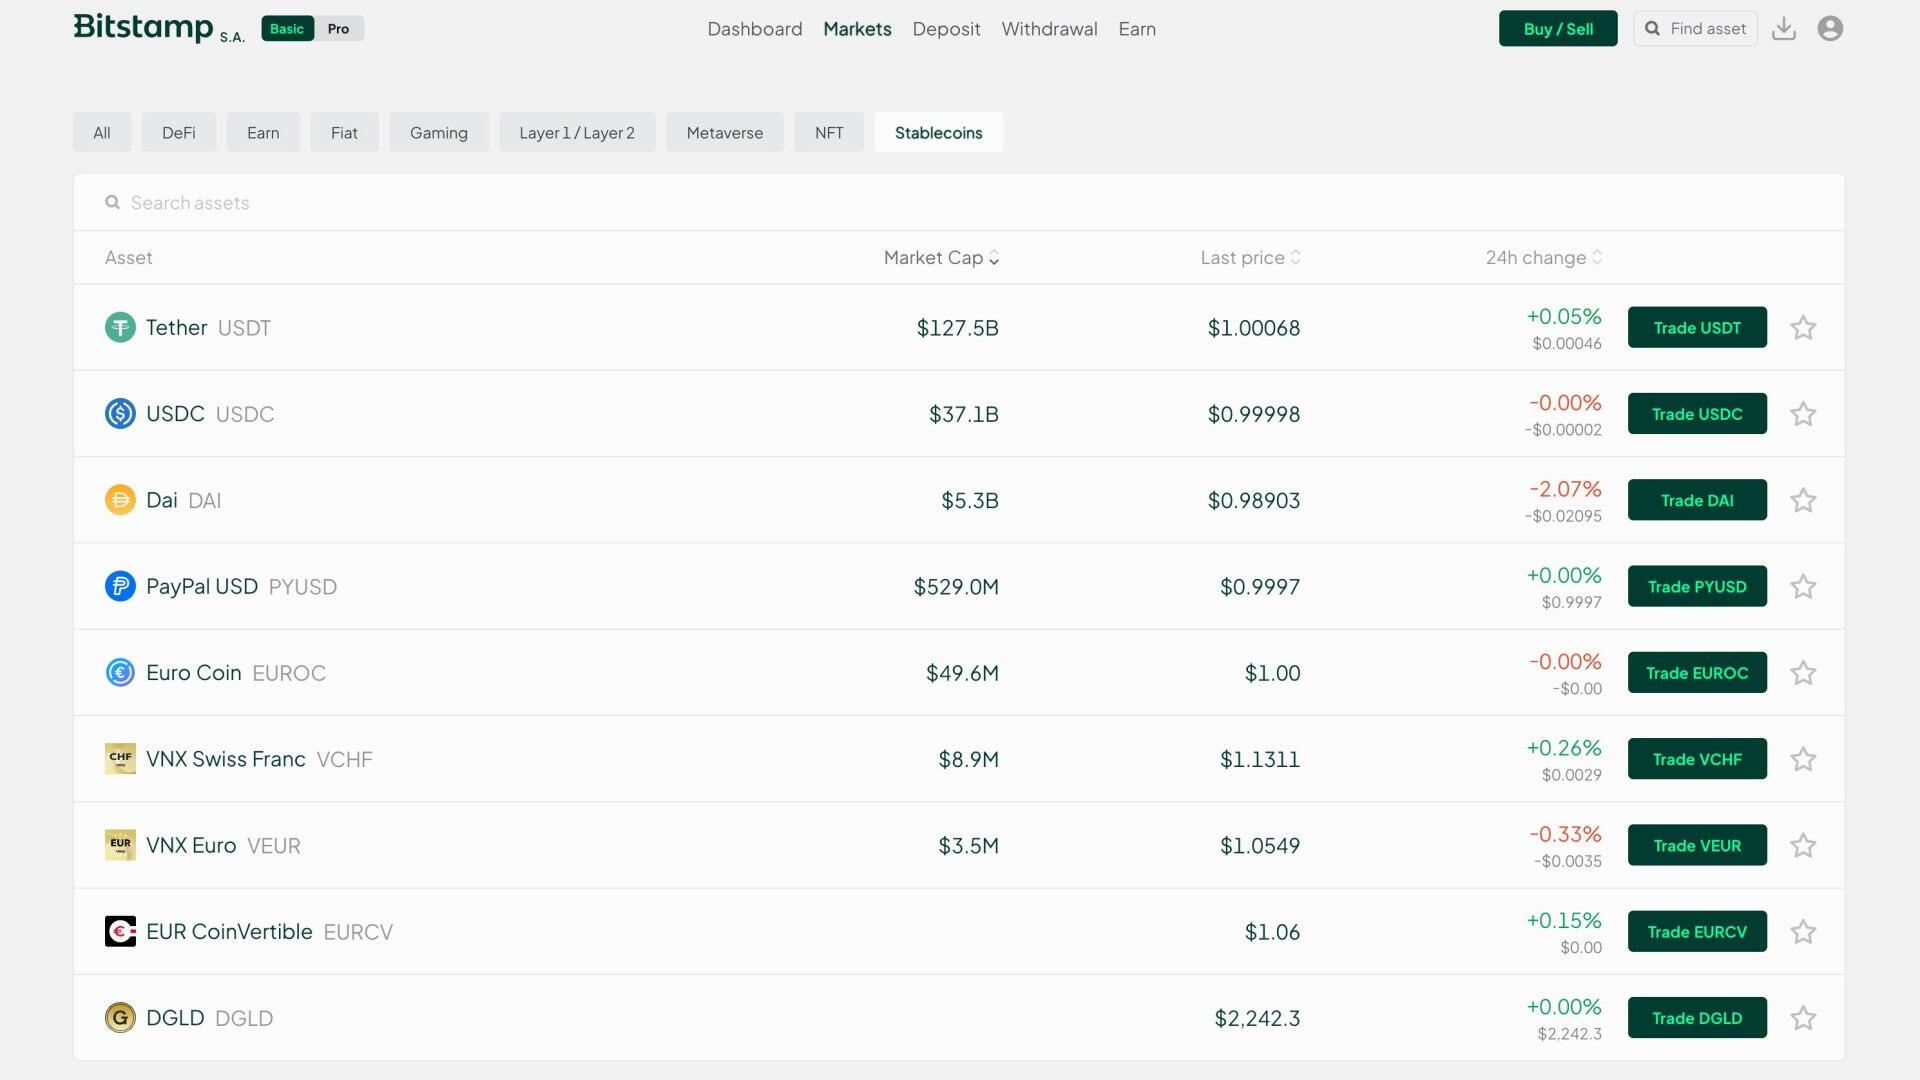Open the Markets page
Image resolution: width=1920 pixels, height=1080 pixels.
pos(857,29)
